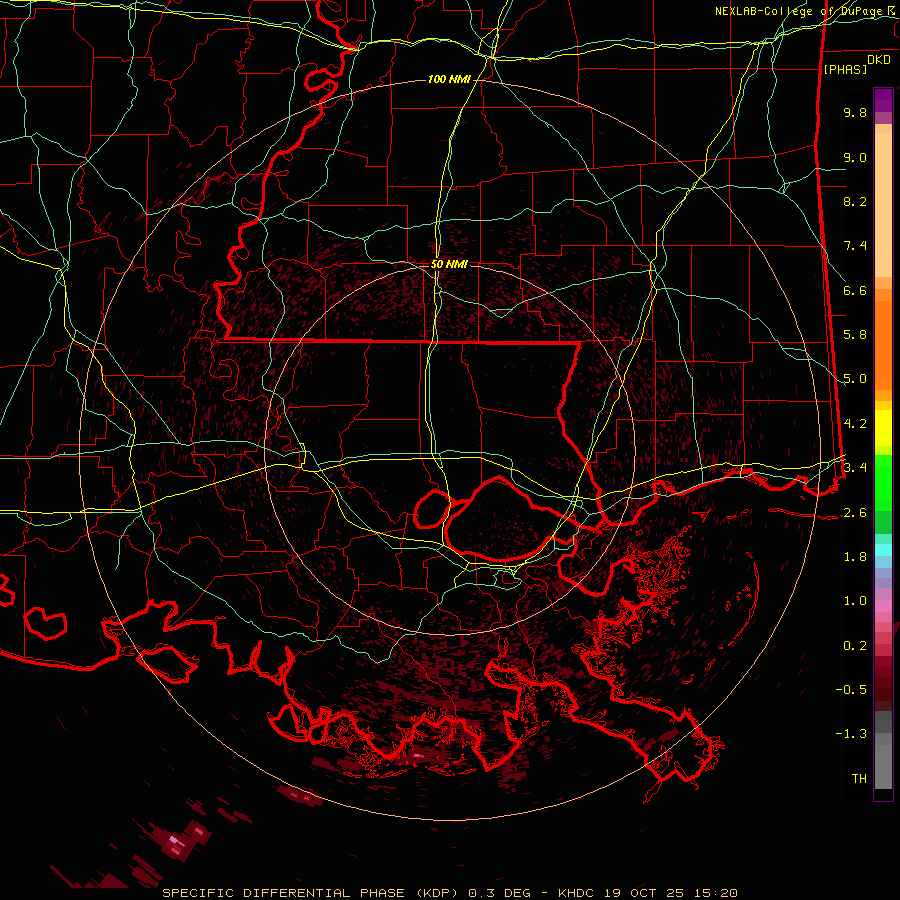
Task: Click the DKD product label
Action: click(879, 60)
